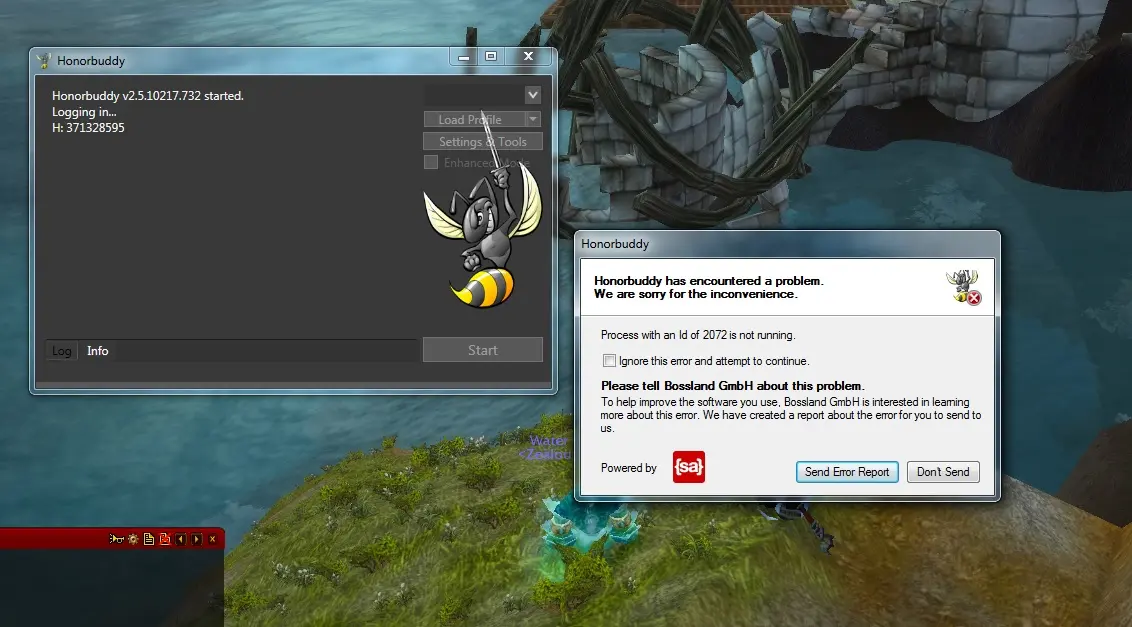
Task: Open the gear settings icon in red bar
Action: pos(133,539)
